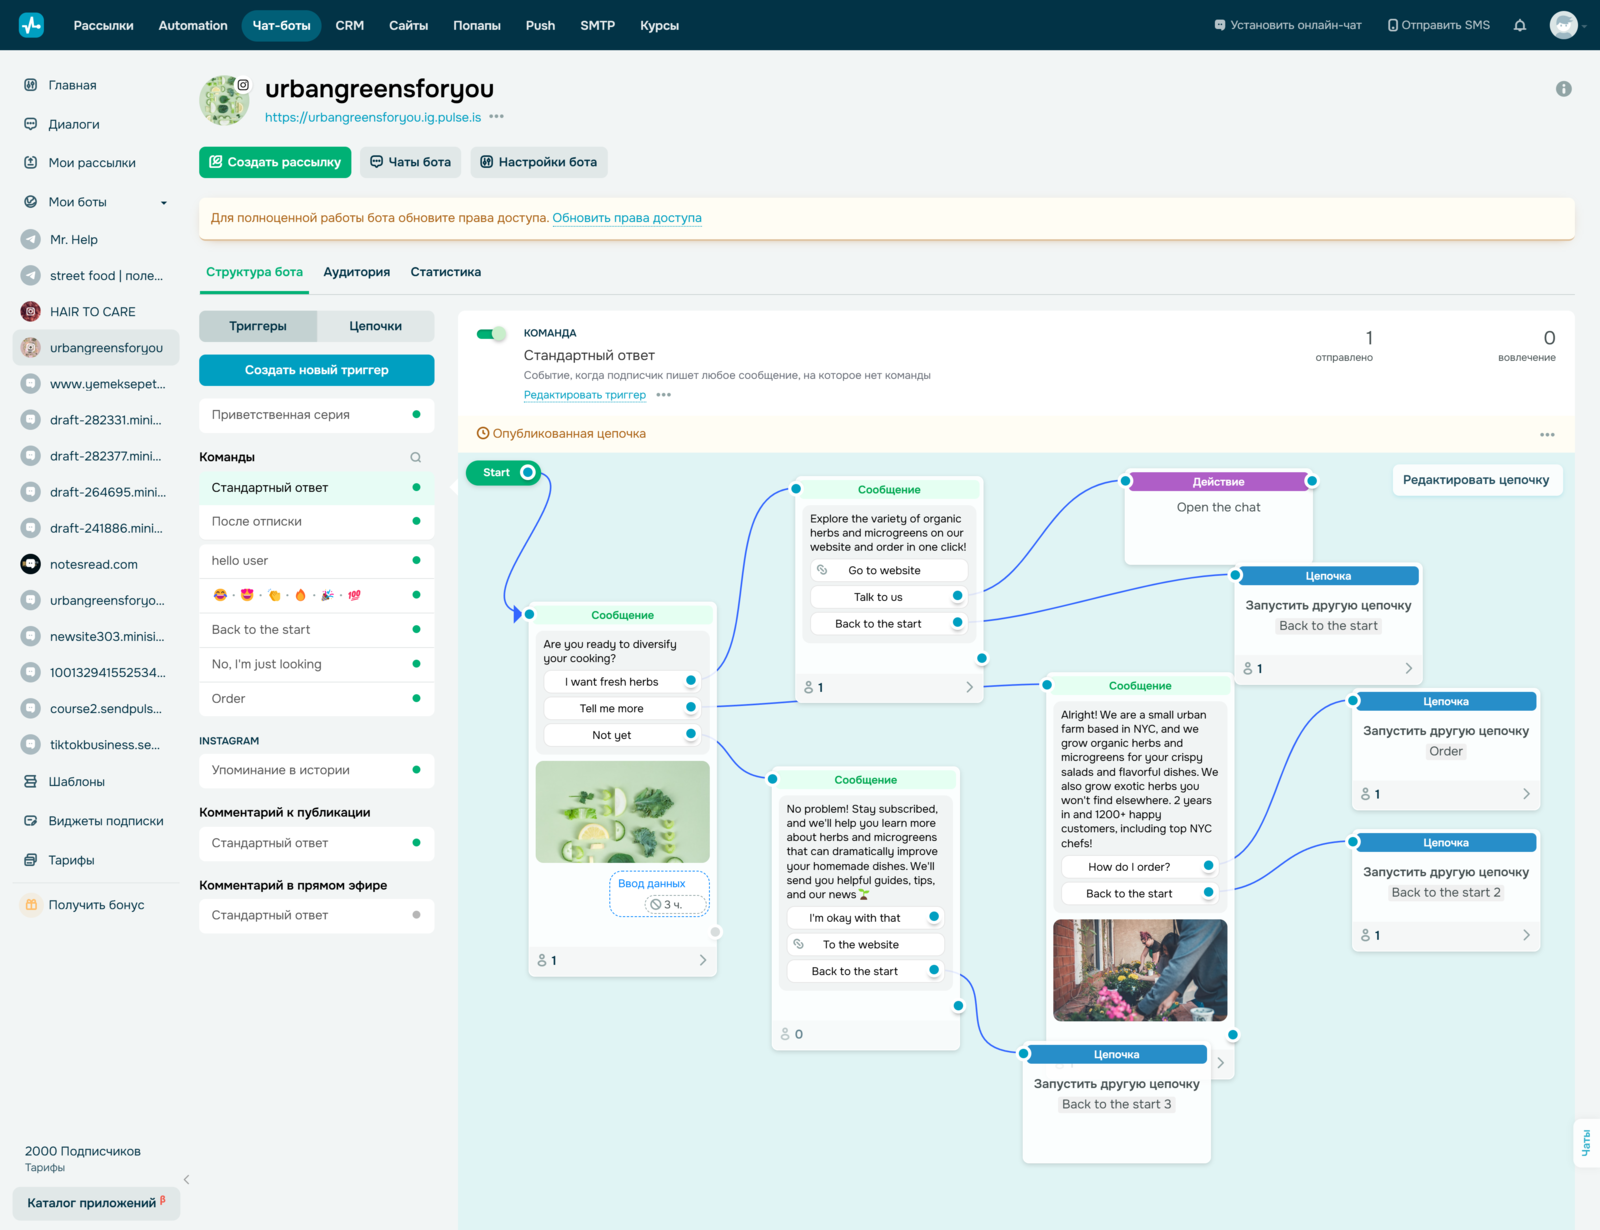The width and height of the screenshot is (1600, 1230).
Task: Click Установить онлайн-чат in top bar
Action: pyautogui.click(x=1288, y=25)
